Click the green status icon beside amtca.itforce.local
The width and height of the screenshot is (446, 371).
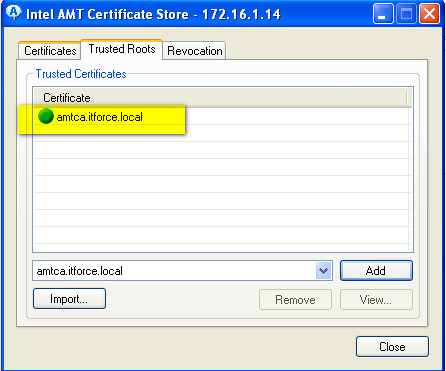46,116
